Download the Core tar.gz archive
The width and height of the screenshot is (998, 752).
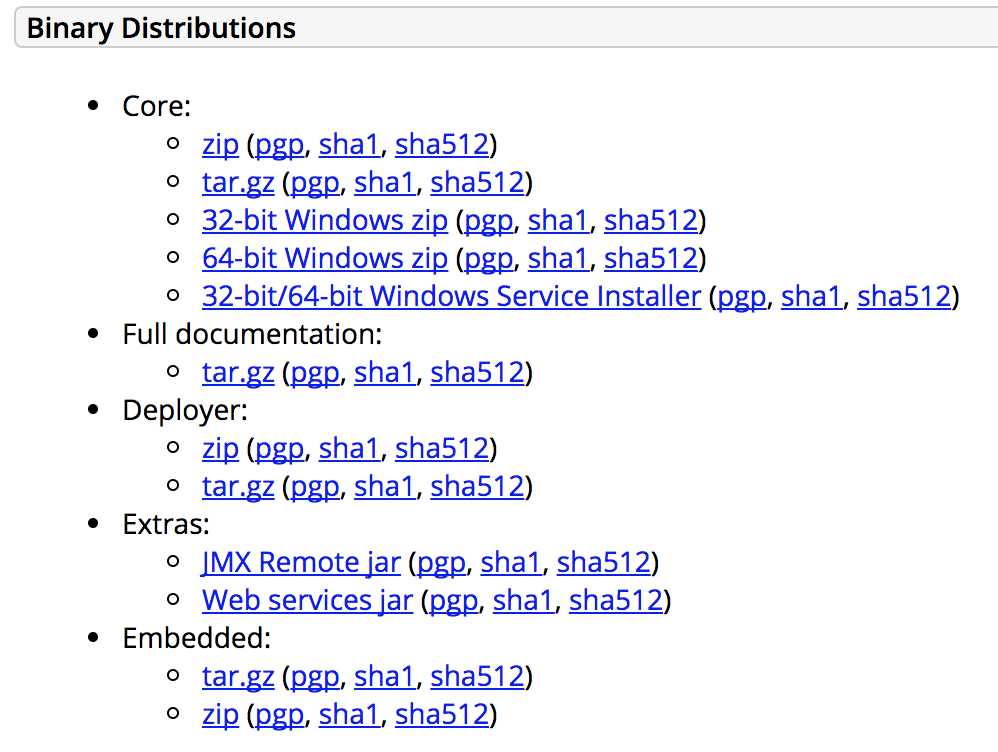(x=238, y=183)
